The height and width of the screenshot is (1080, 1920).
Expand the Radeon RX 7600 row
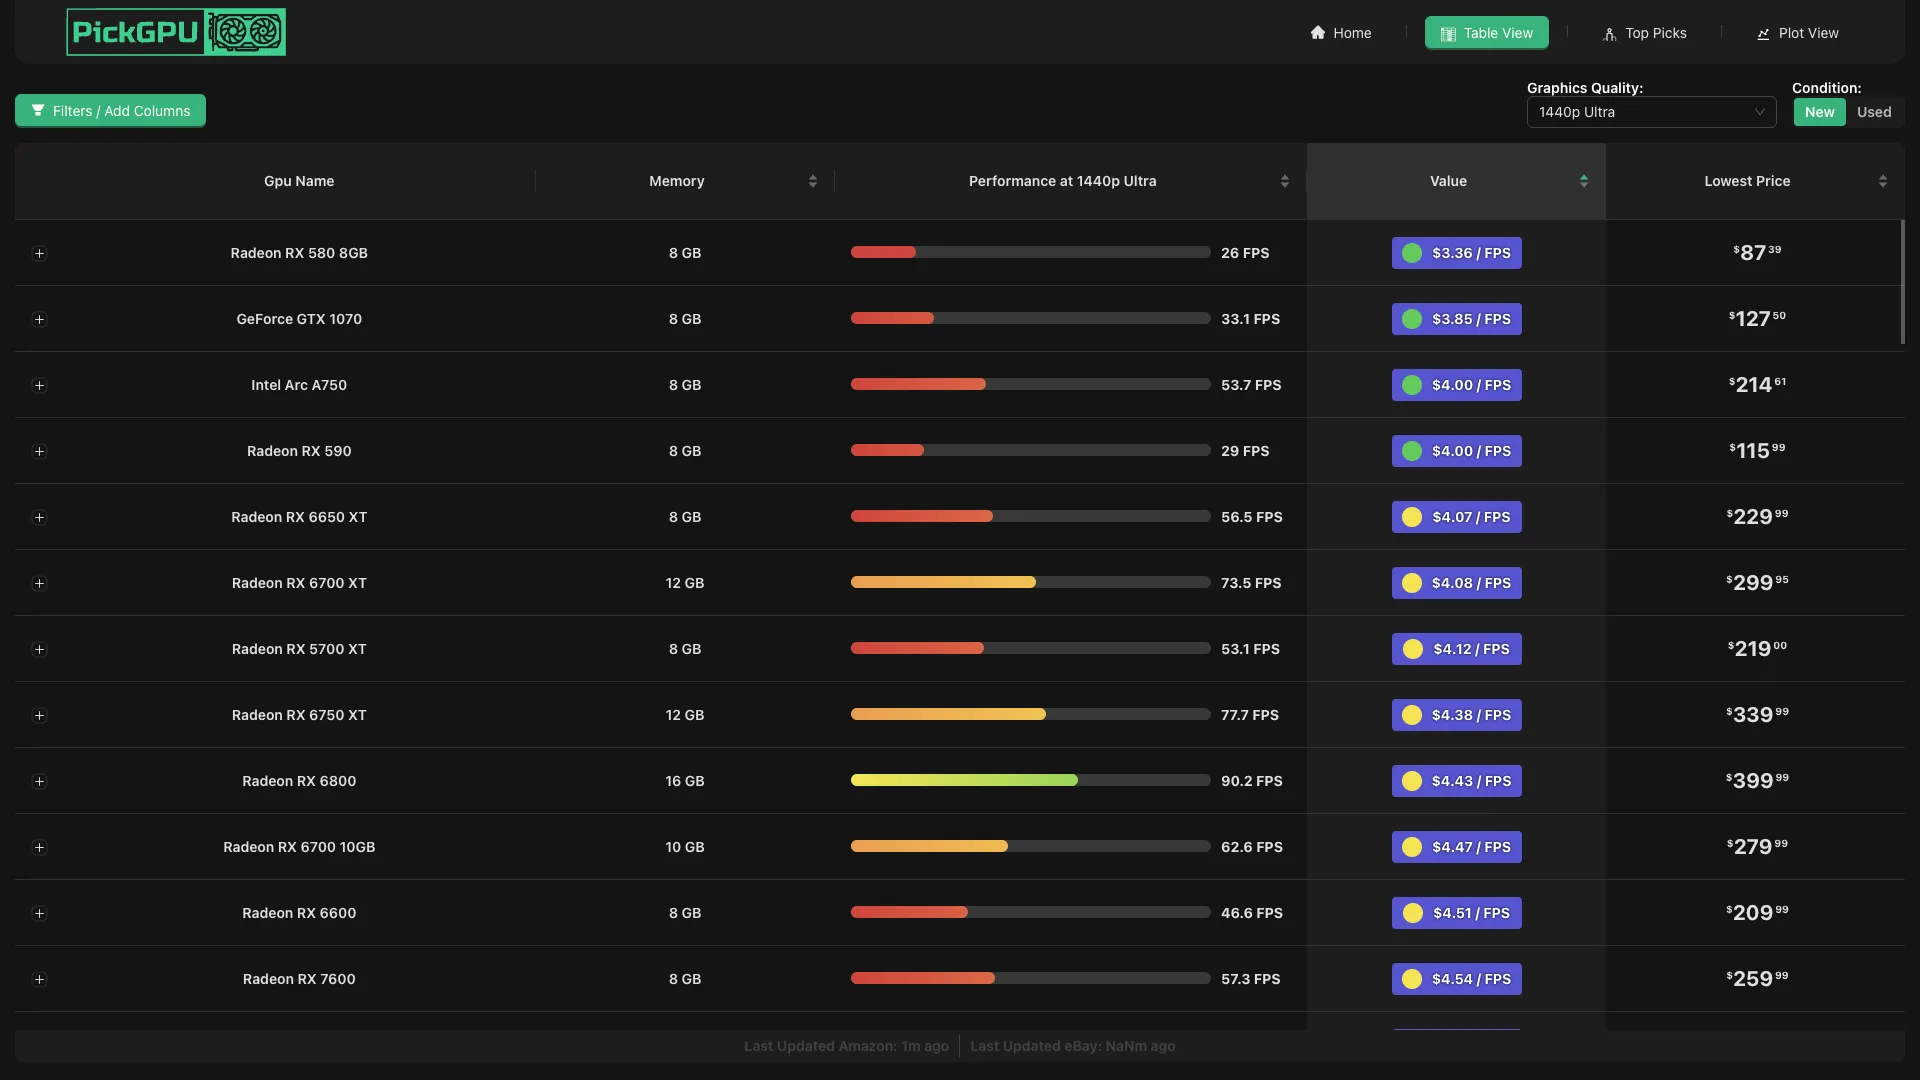tap(39, 979)
